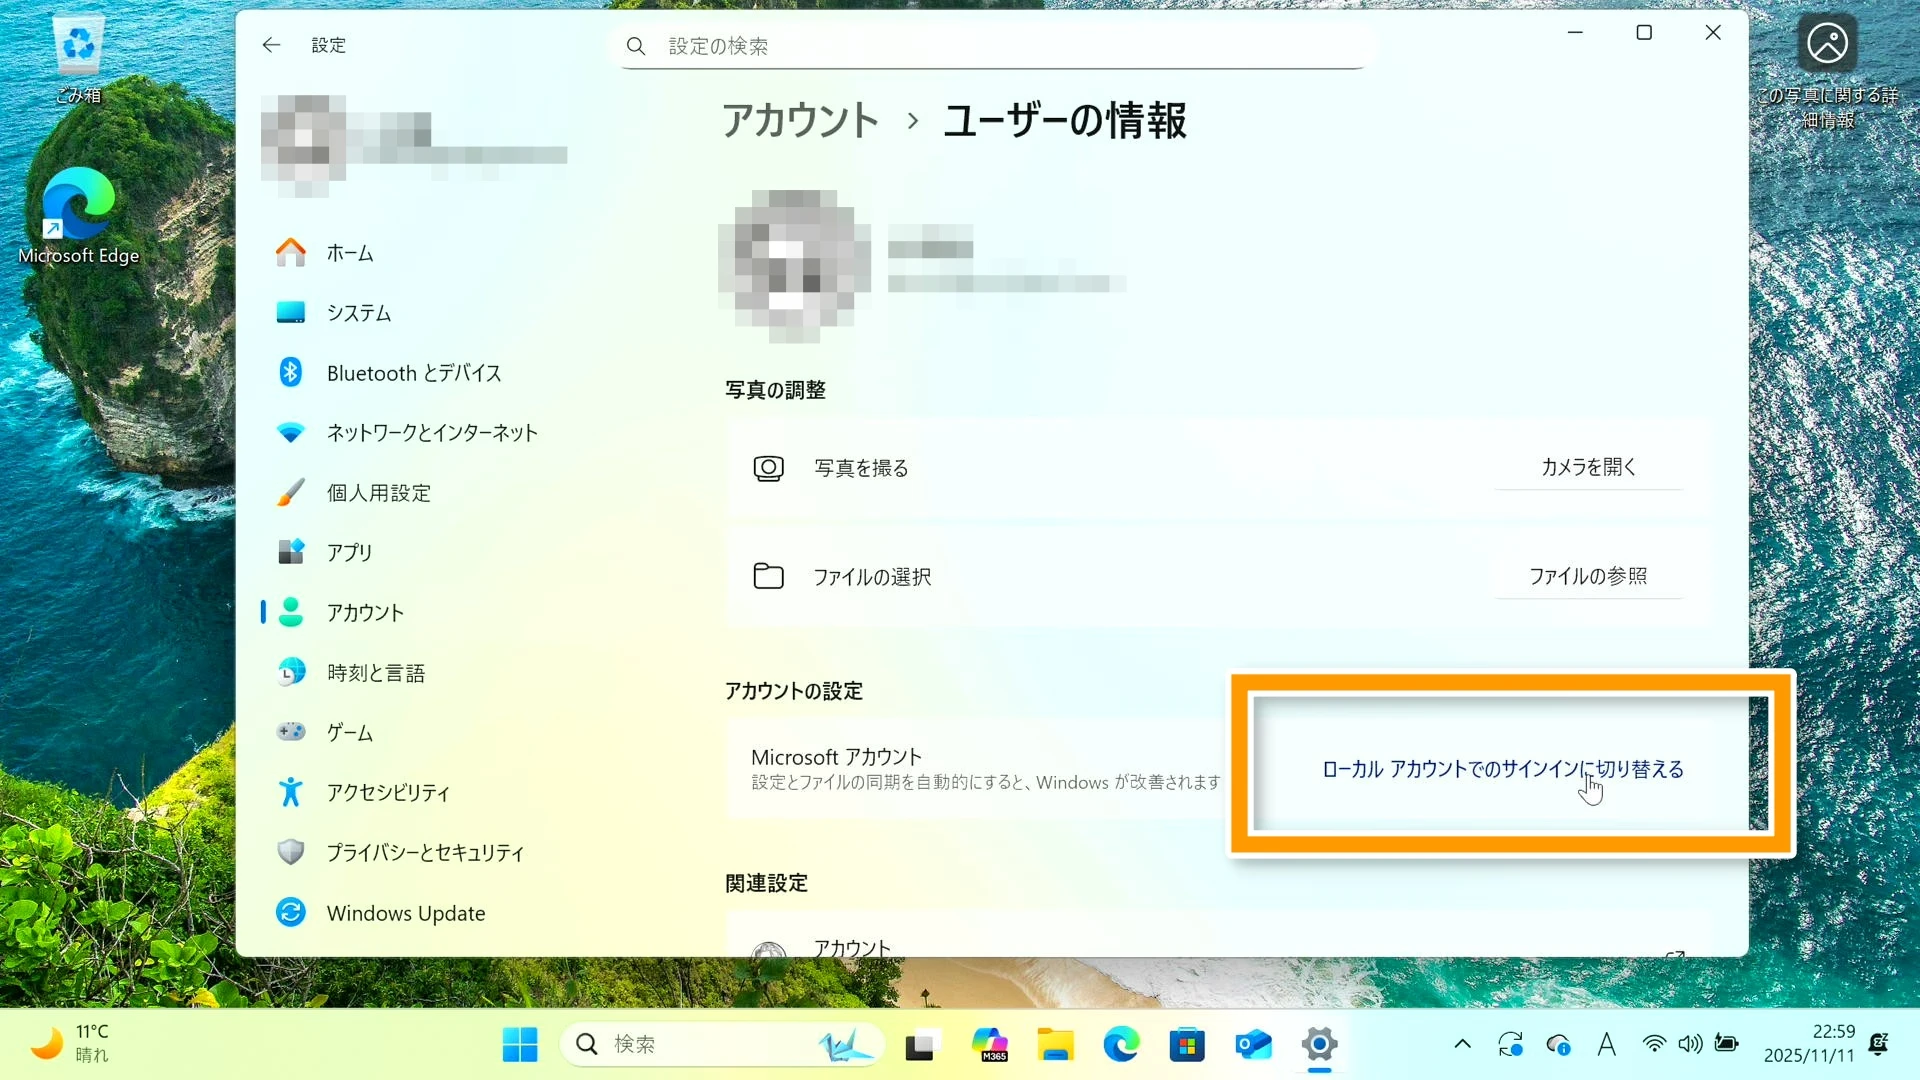Click the 設定の検索 search field
Viewport: 1920px width, 1080px height.
(995, 46)
